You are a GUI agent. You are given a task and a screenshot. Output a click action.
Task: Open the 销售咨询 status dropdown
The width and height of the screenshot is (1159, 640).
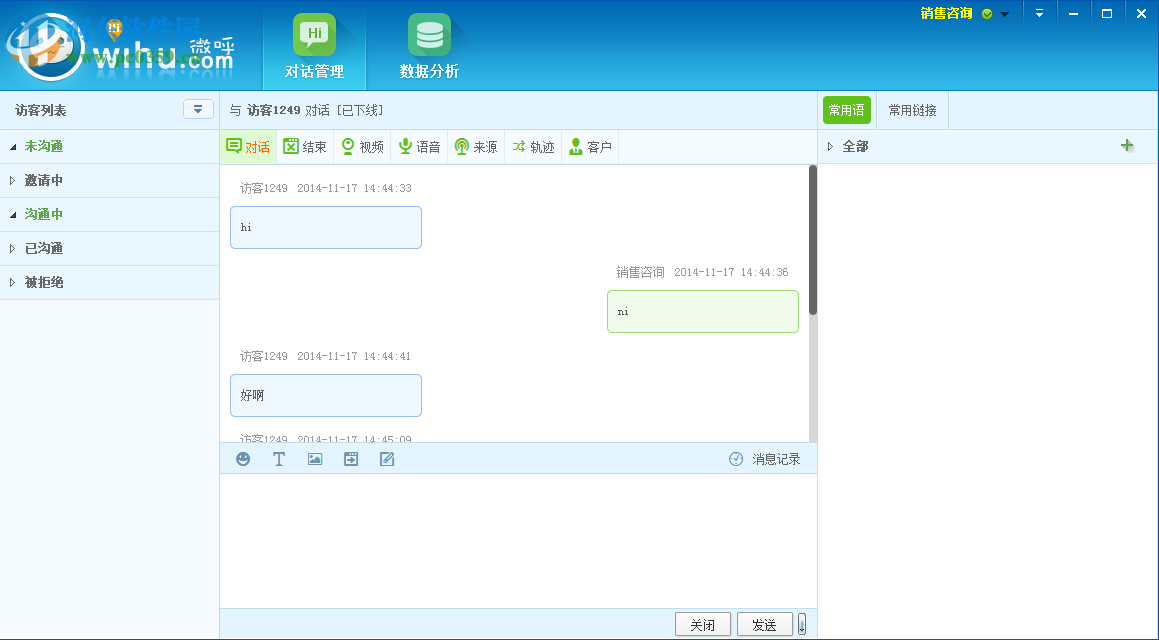point(1005,14)
